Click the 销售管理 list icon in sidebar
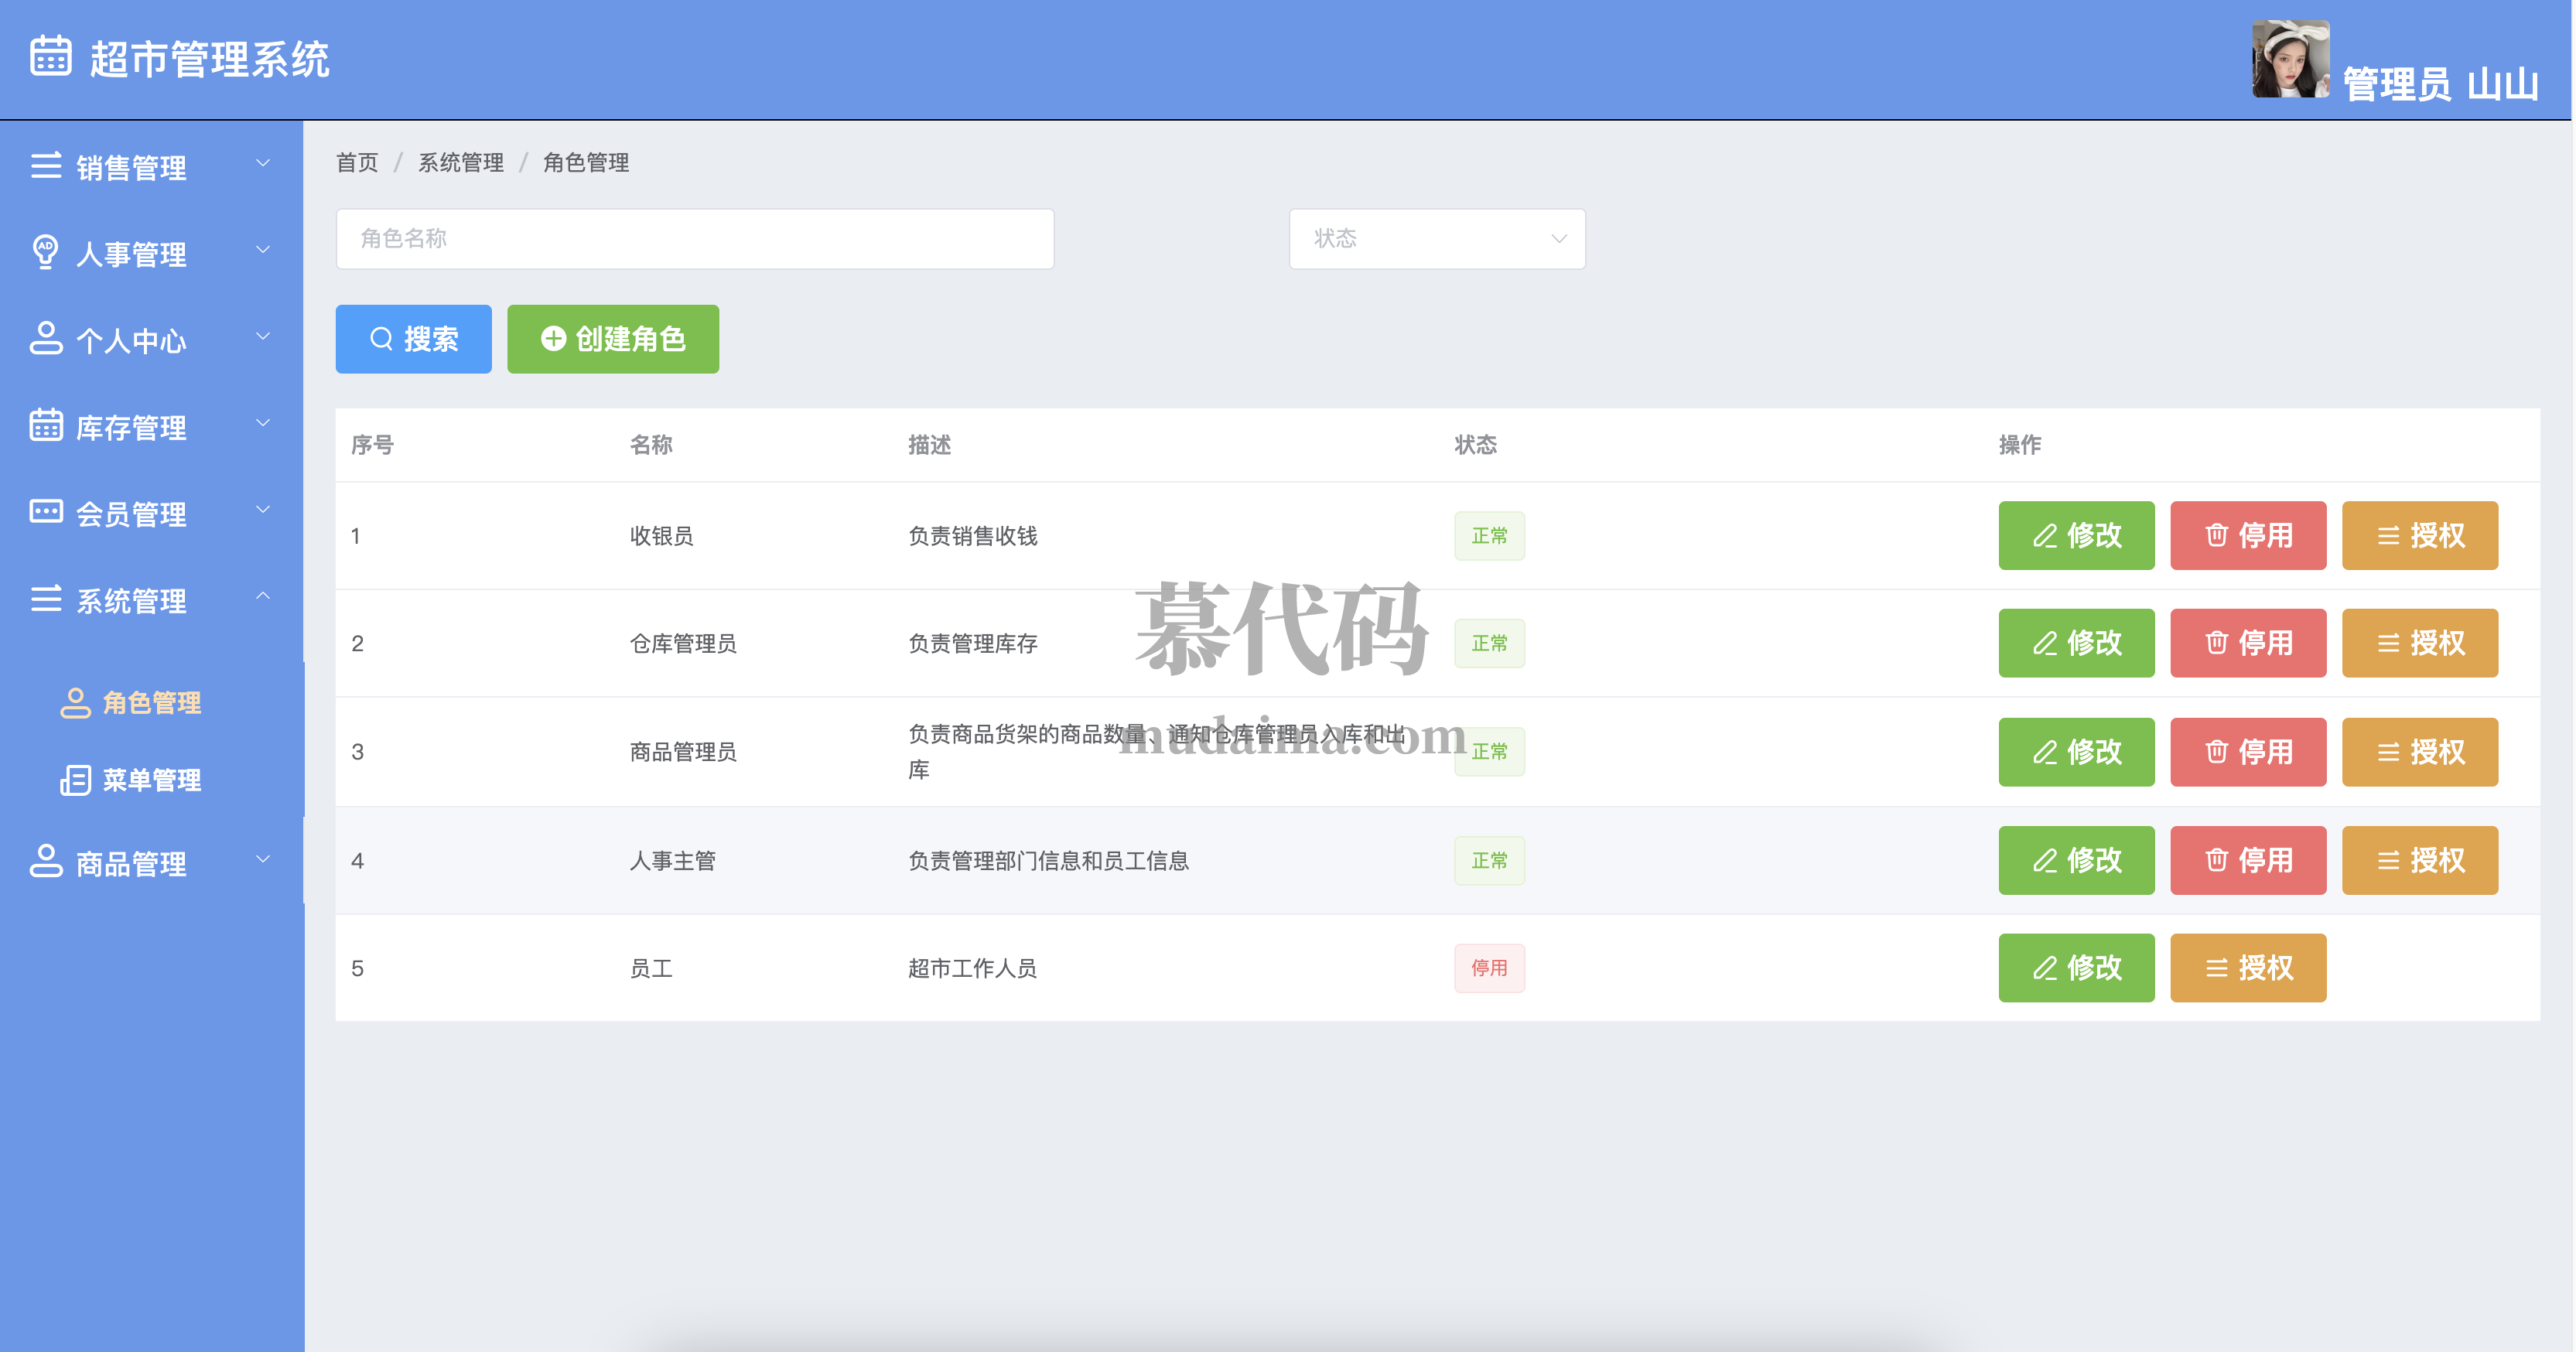 click(46, 166)
